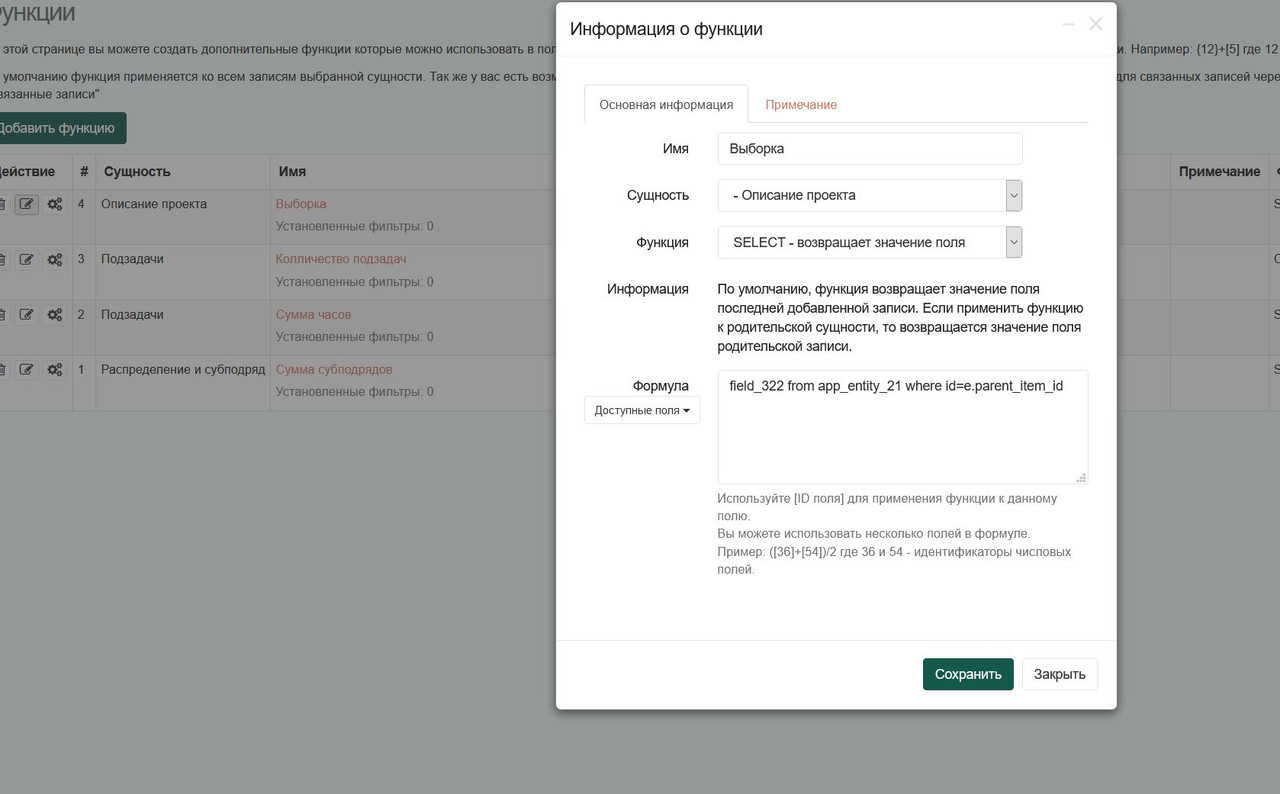1280x794 pixels.
Task: Edit the Сумма субподрядов row using pencil icon
Action: coord(26,369)
